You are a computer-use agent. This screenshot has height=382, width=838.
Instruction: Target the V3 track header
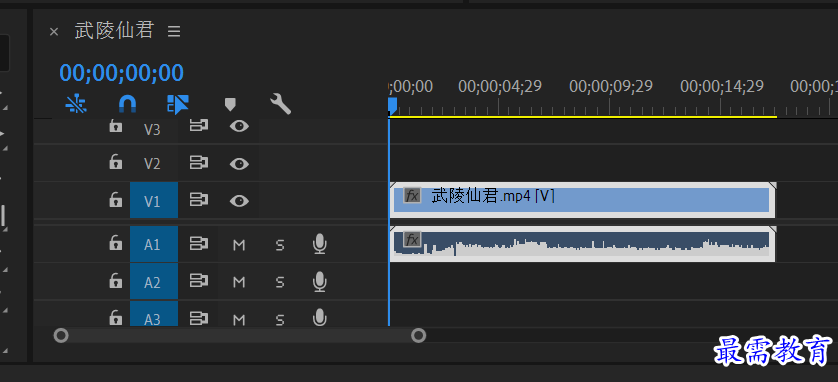click(153, 130)
